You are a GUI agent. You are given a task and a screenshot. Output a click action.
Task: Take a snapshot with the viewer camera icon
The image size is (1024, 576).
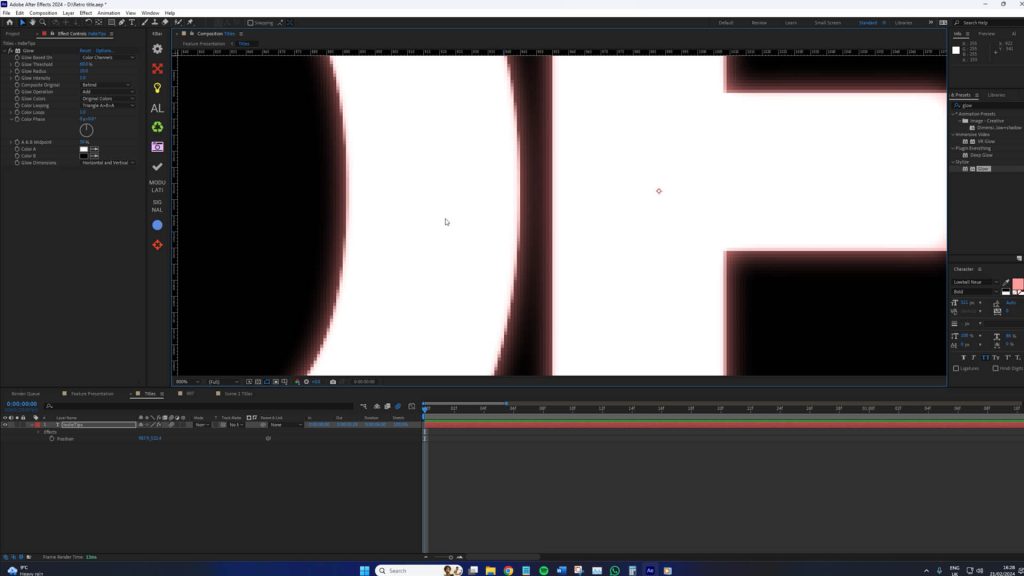(332, 381)
